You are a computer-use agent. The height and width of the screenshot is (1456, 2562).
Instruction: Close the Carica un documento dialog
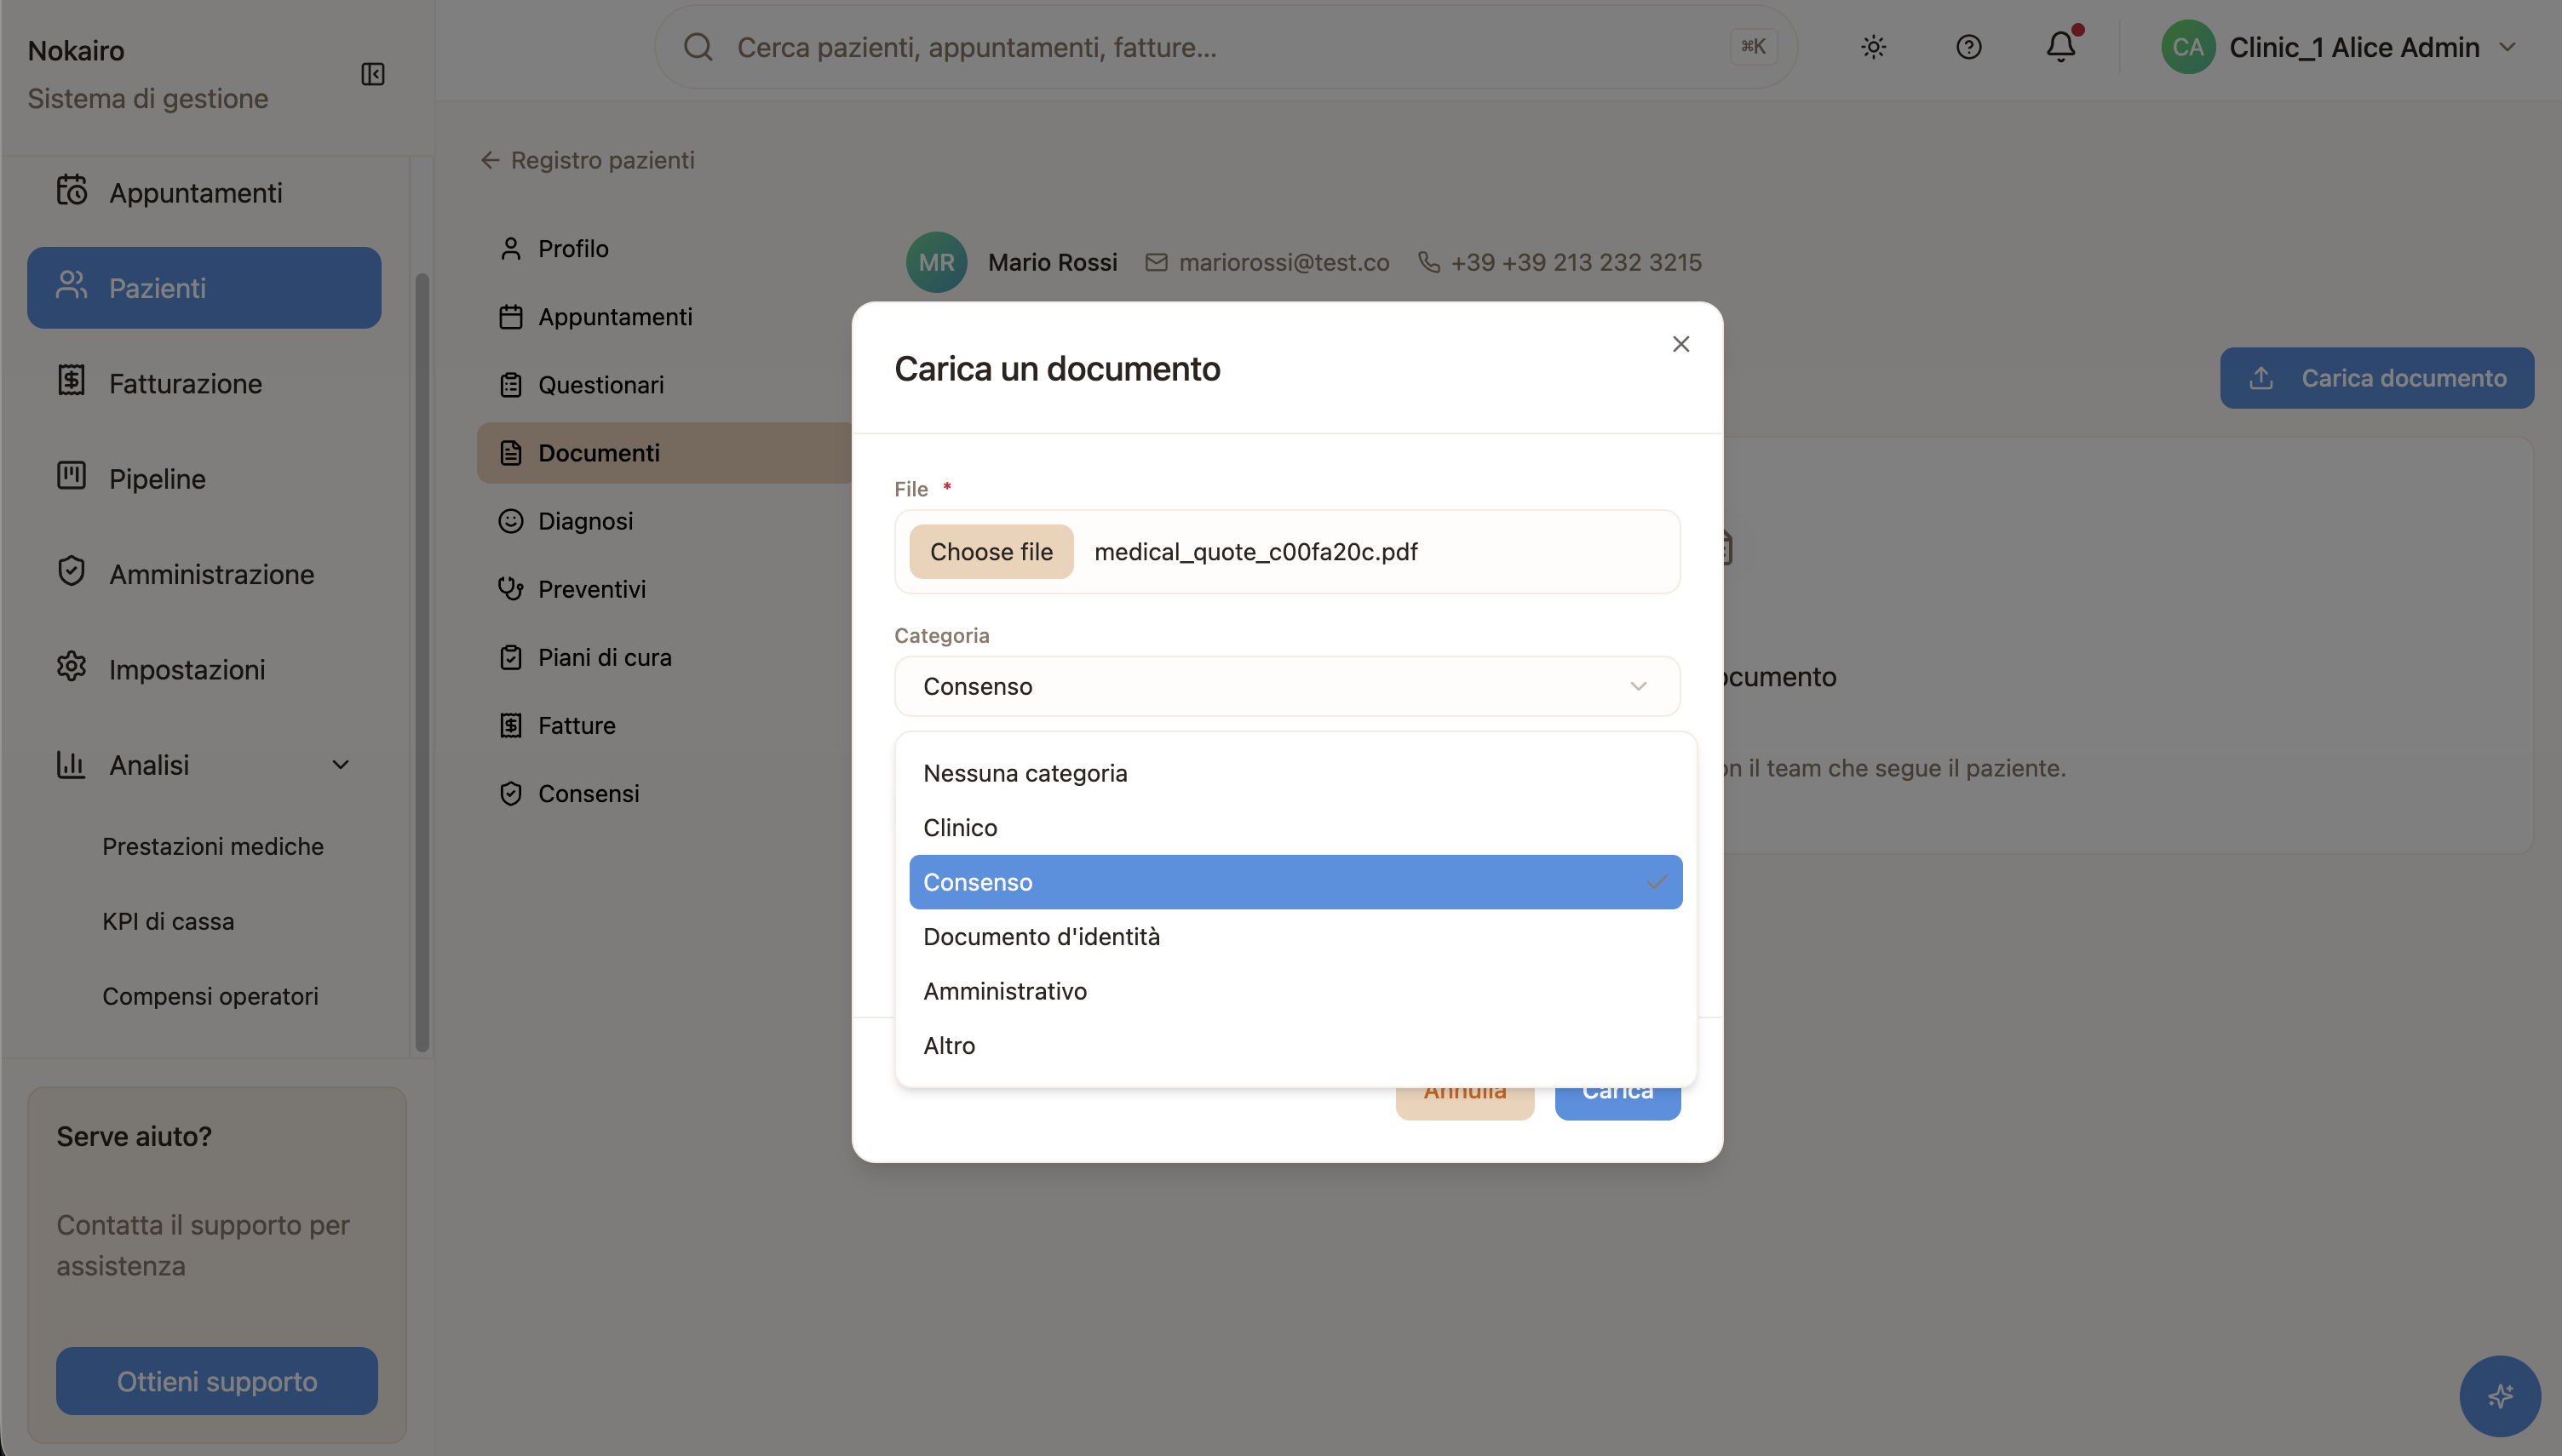(x=1680, y=344)
